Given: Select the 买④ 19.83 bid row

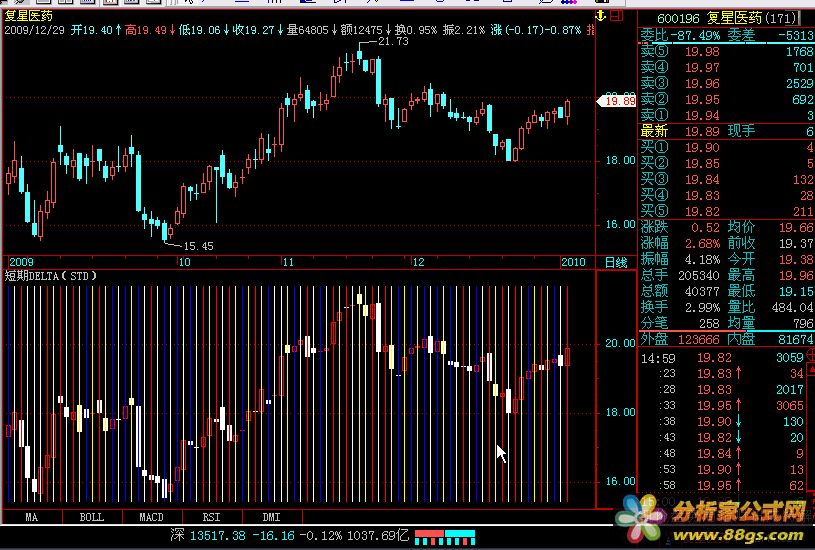Looking at the screenshot, I should tap(727, 195).
